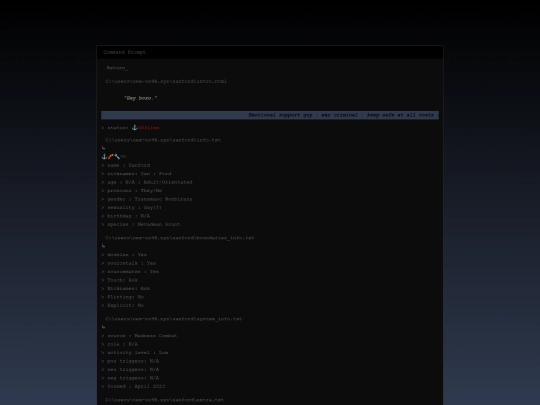The image size is (540, 405).
Task: Click the hooked arrow under the system_info.txt path
Action: pos(103,327)
